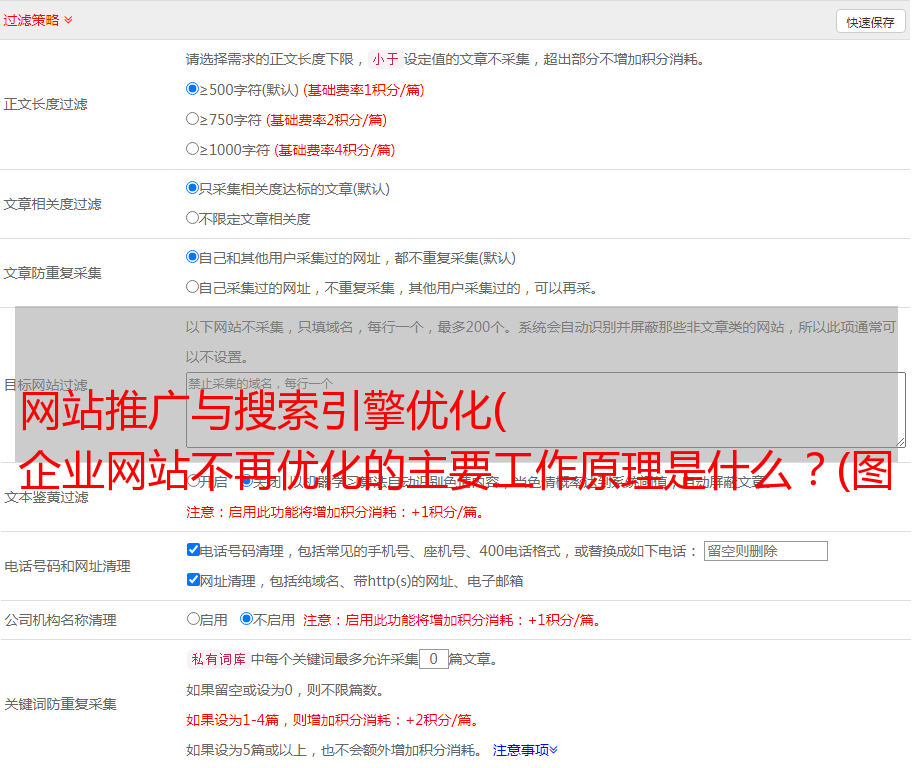Choose 不限定文章相关度 option
The width and height of the screenshot is (912, 768).
point(192,218)
